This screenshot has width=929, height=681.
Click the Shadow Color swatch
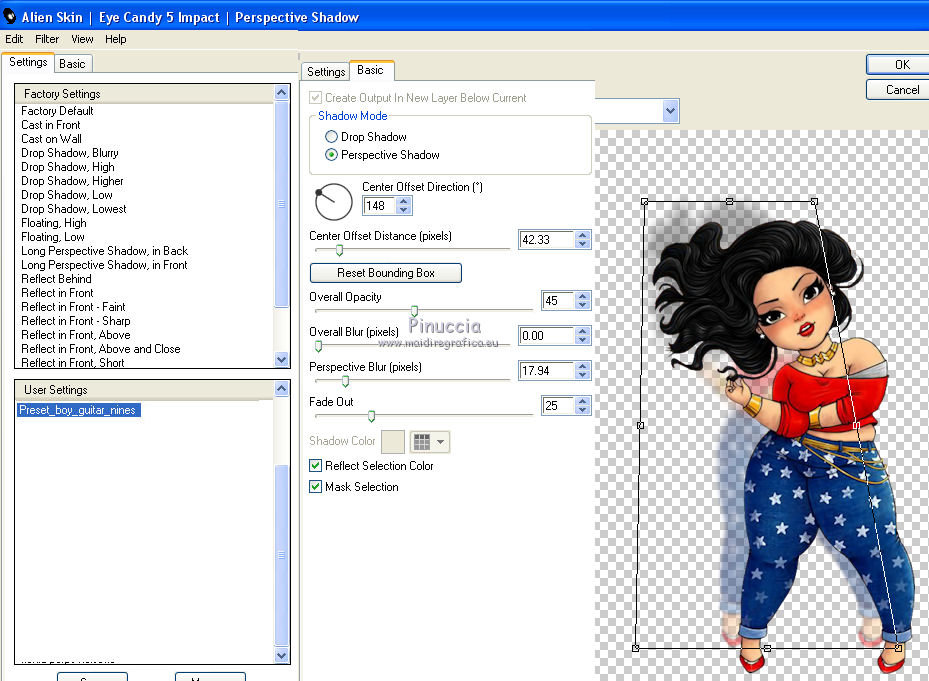click(x=393, y=442)
